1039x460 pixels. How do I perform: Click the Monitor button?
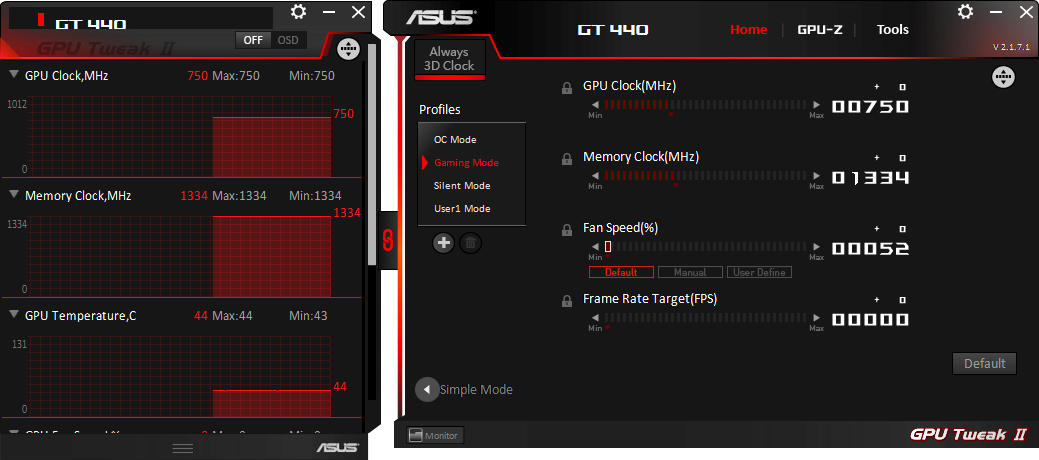433,435
